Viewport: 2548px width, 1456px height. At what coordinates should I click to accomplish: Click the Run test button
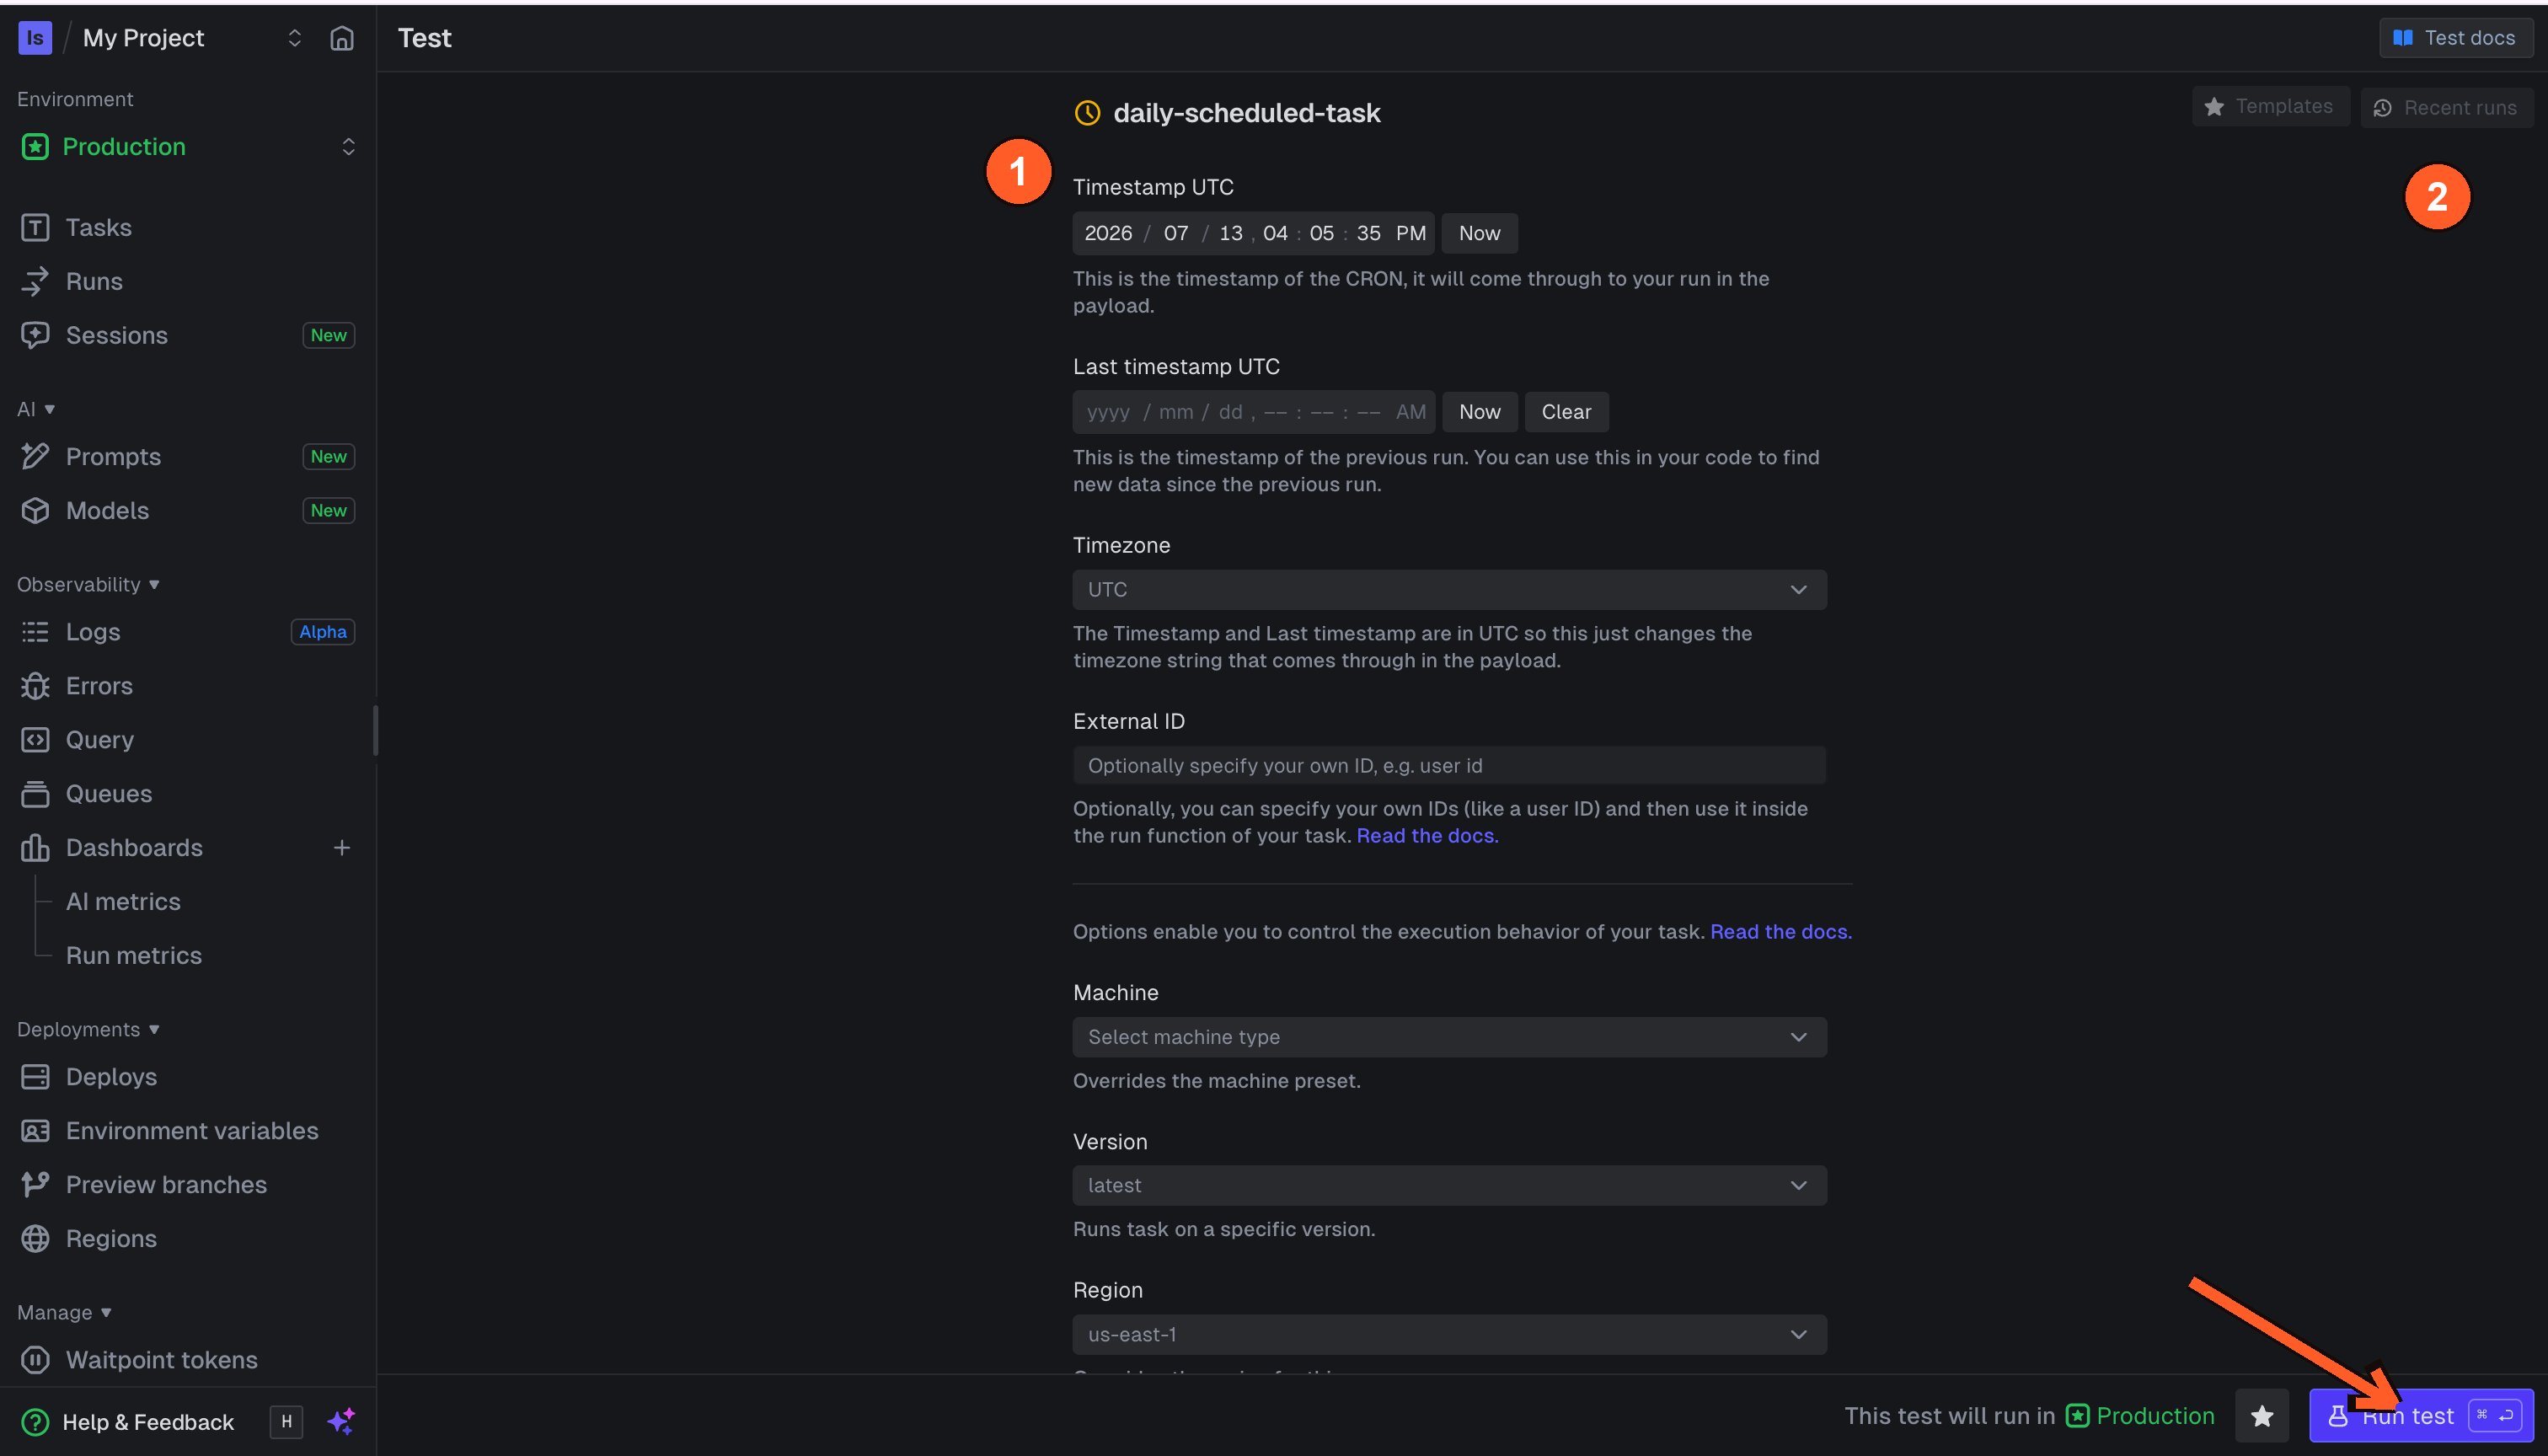point(2421,1416)
